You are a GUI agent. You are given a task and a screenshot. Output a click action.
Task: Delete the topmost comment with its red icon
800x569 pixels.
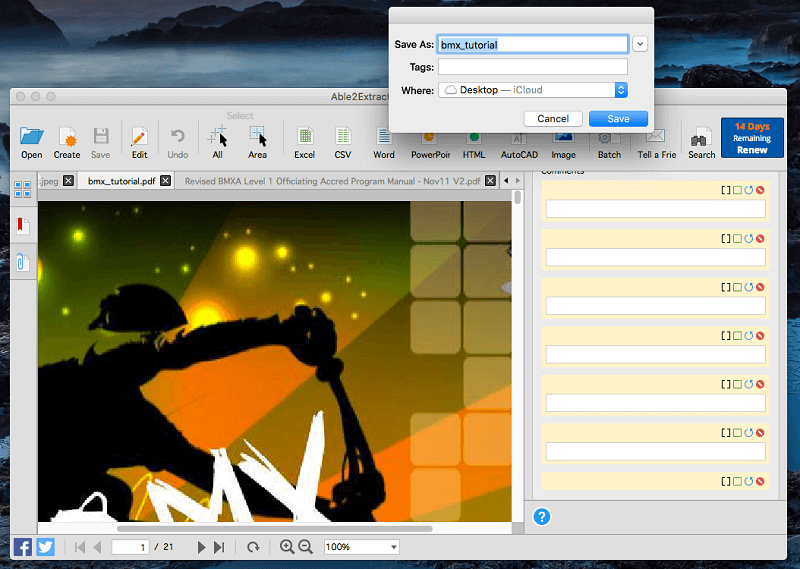coord(760,190)
